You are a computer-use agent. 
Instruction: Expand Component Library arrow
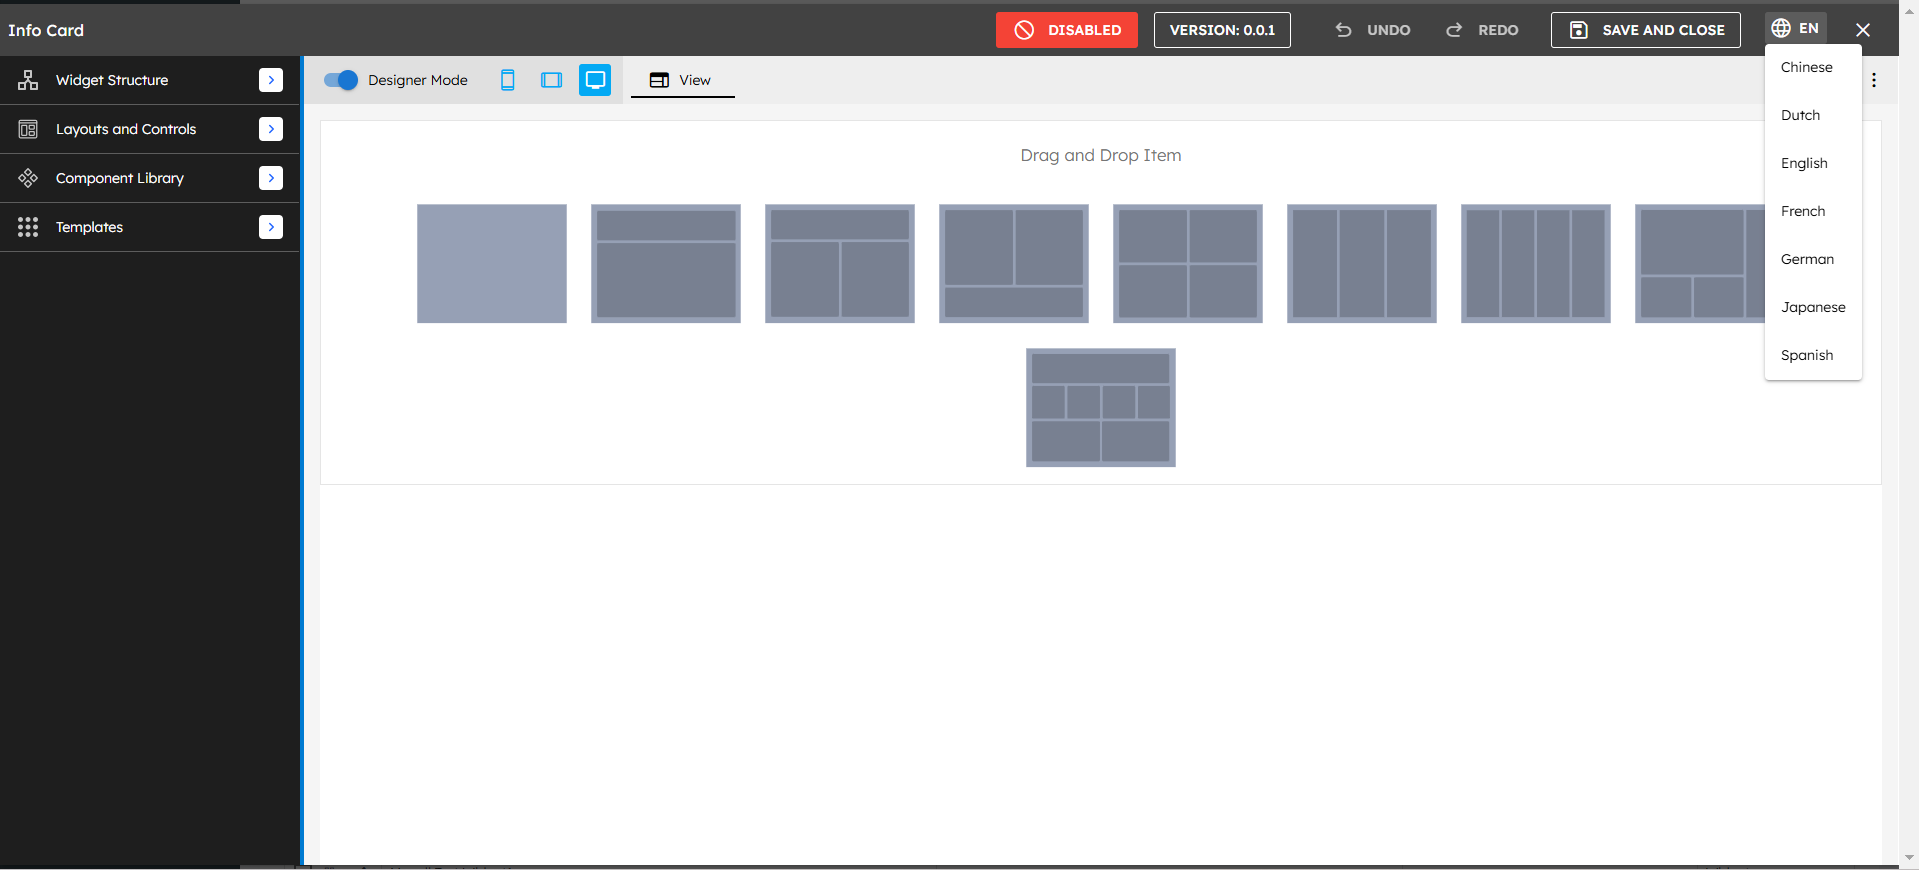coord(271,178)
